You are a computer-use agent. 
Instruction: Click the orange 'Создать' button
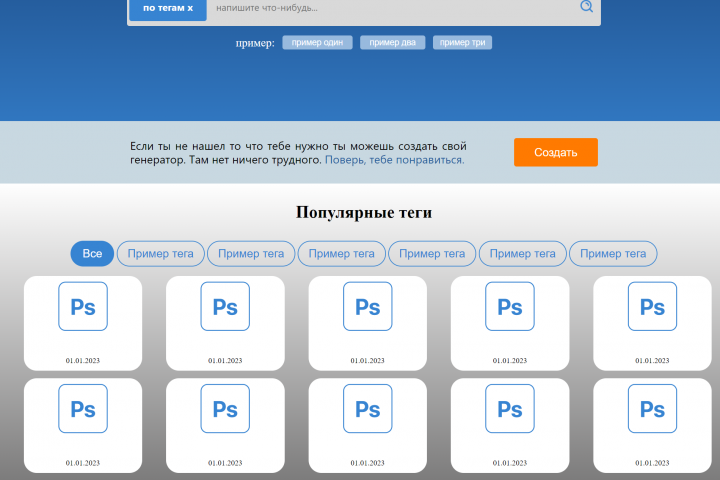point(556,152)
